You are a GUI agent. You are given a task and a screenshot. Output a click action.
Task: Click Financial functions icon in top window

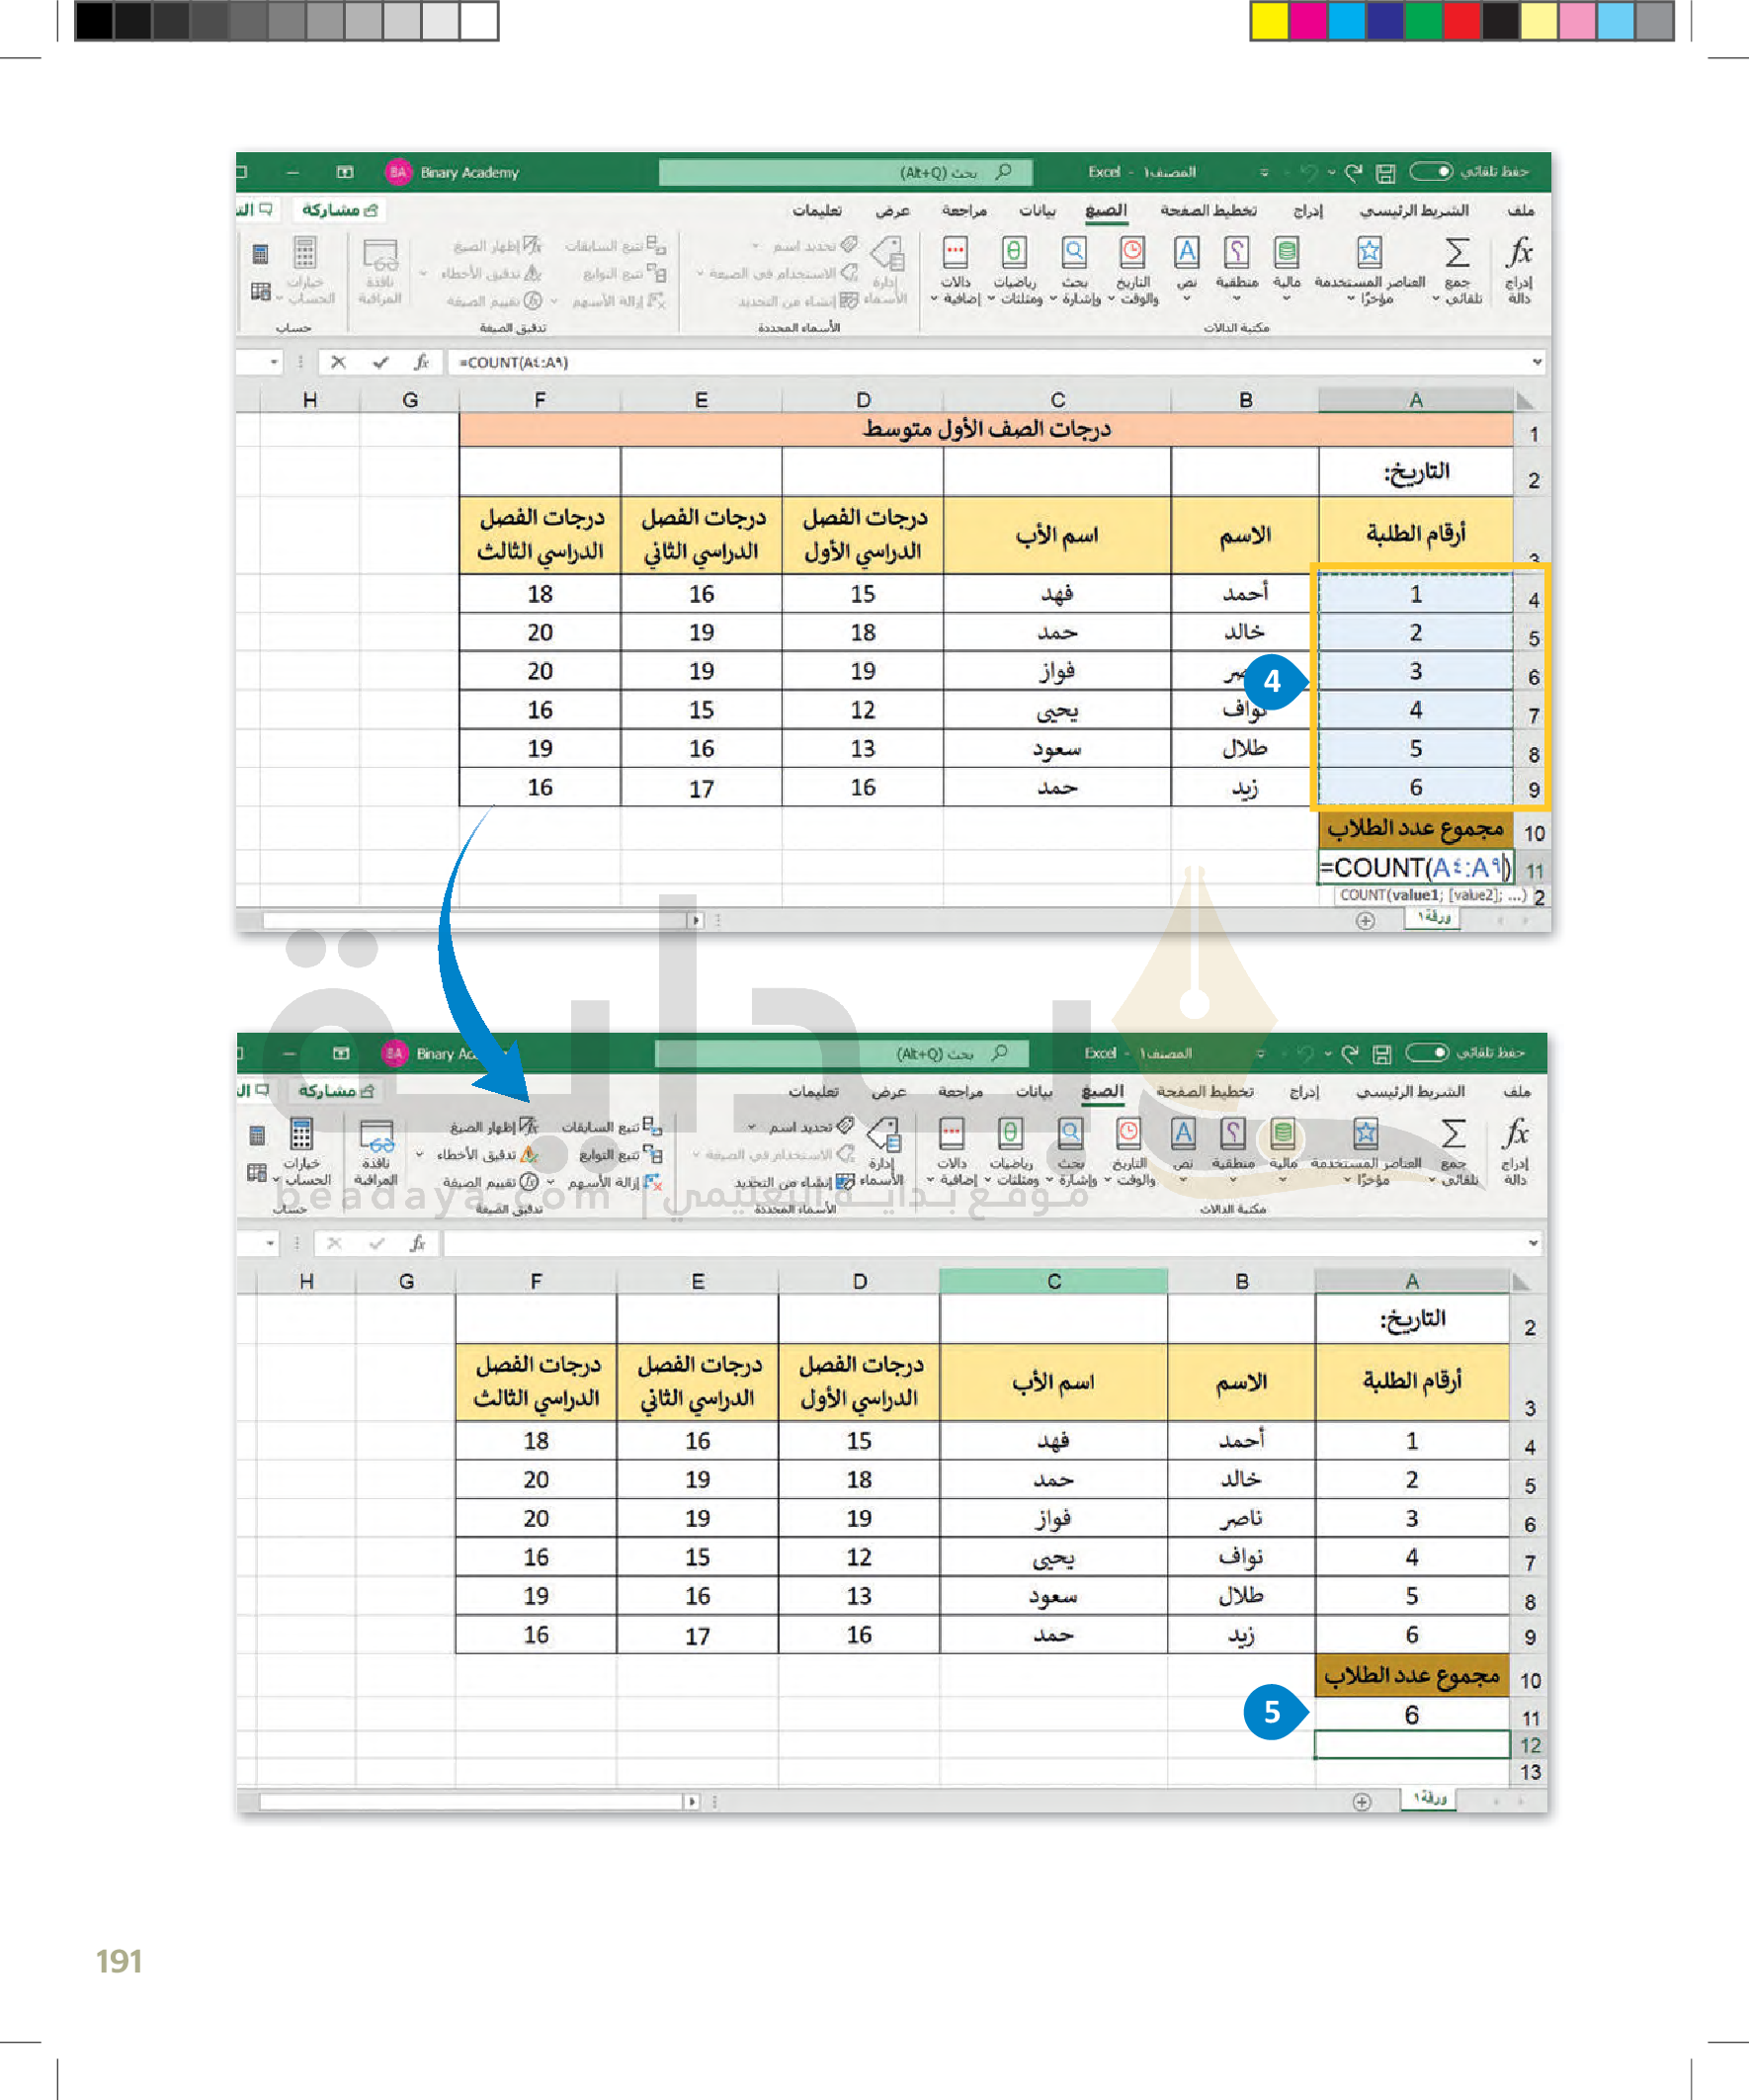(1287, 254)
